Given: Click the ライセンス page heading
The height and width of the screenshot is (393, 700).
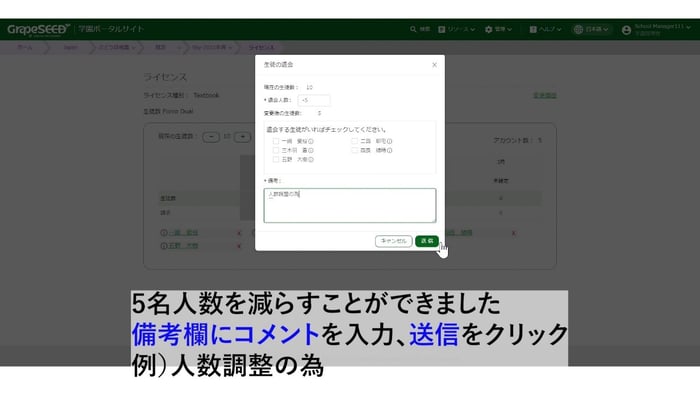Looking at the screenshot, I should [x=165, y=77].
